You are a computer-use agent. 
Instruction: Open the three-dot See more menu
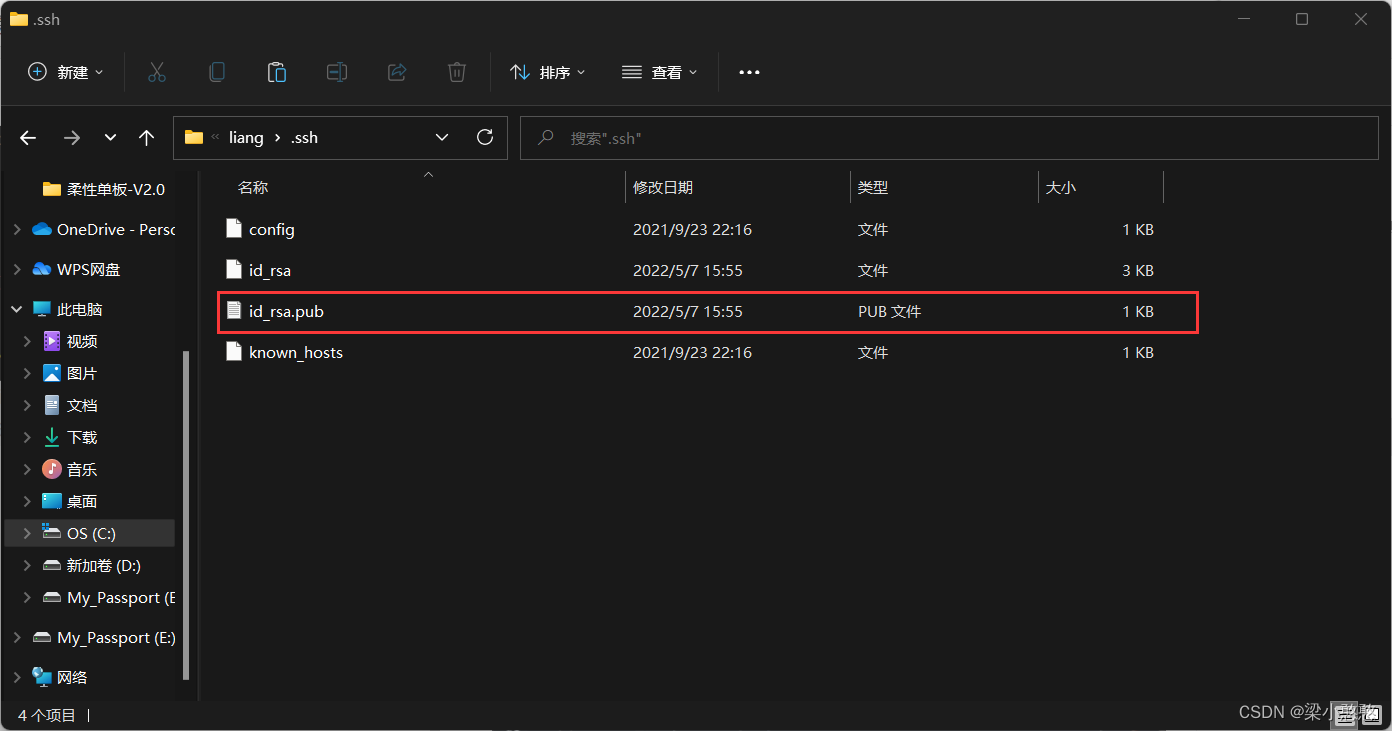(749, 72)
